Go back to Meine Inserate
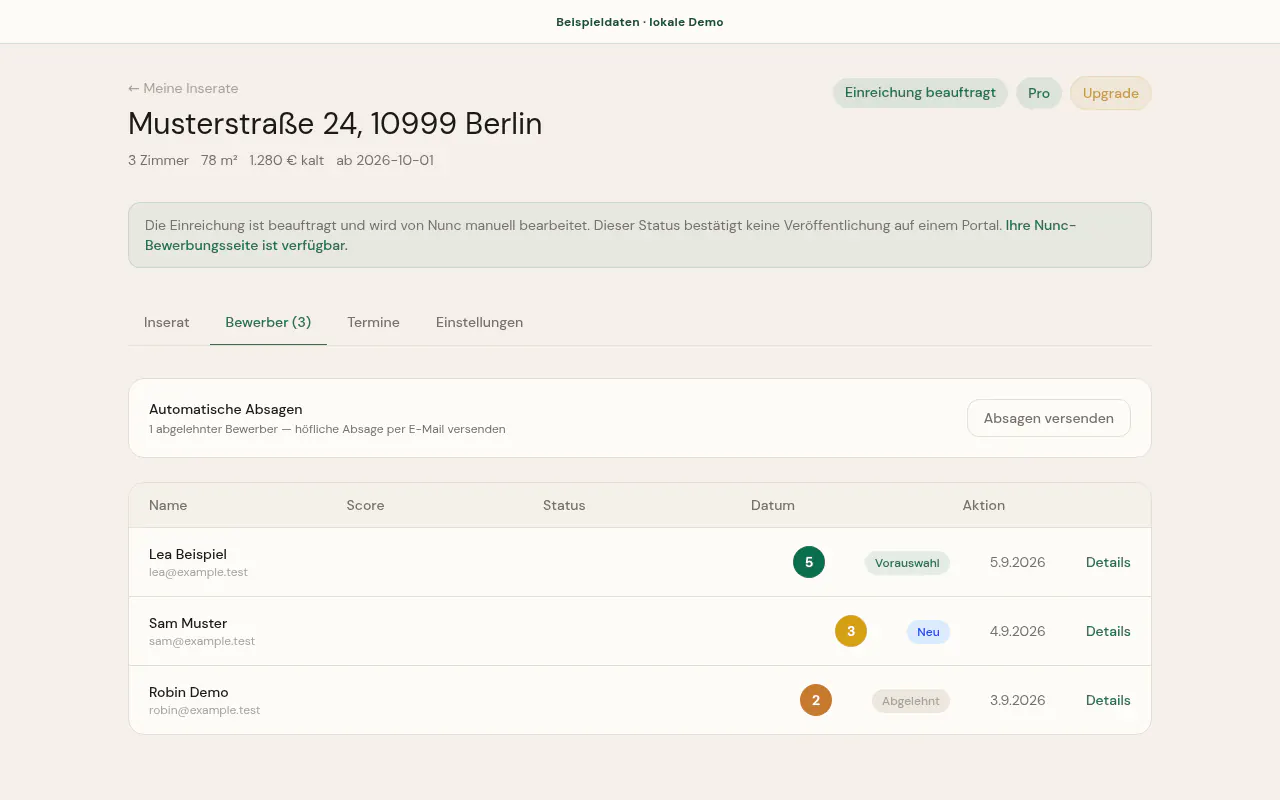This screenshot has width=1280, height=800. coord(183,88)
